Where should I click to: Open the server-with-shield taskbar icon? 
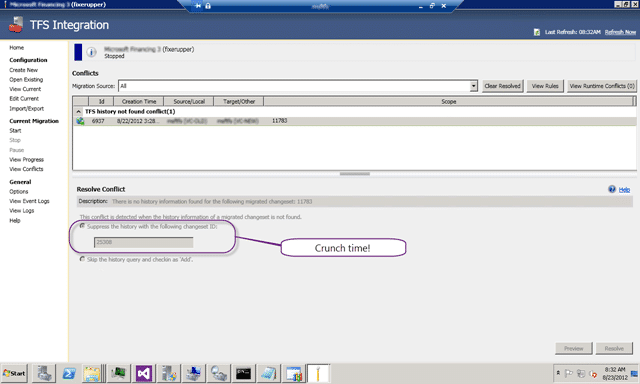169,373
